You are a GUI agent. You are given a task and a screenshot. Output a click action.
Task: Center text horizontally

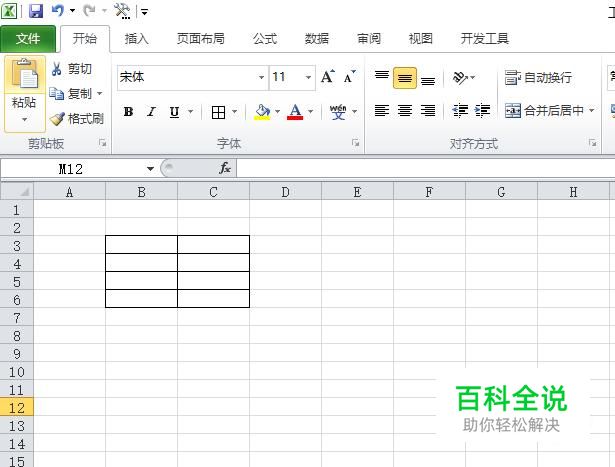pyautogui.click(x=405, y=111)
